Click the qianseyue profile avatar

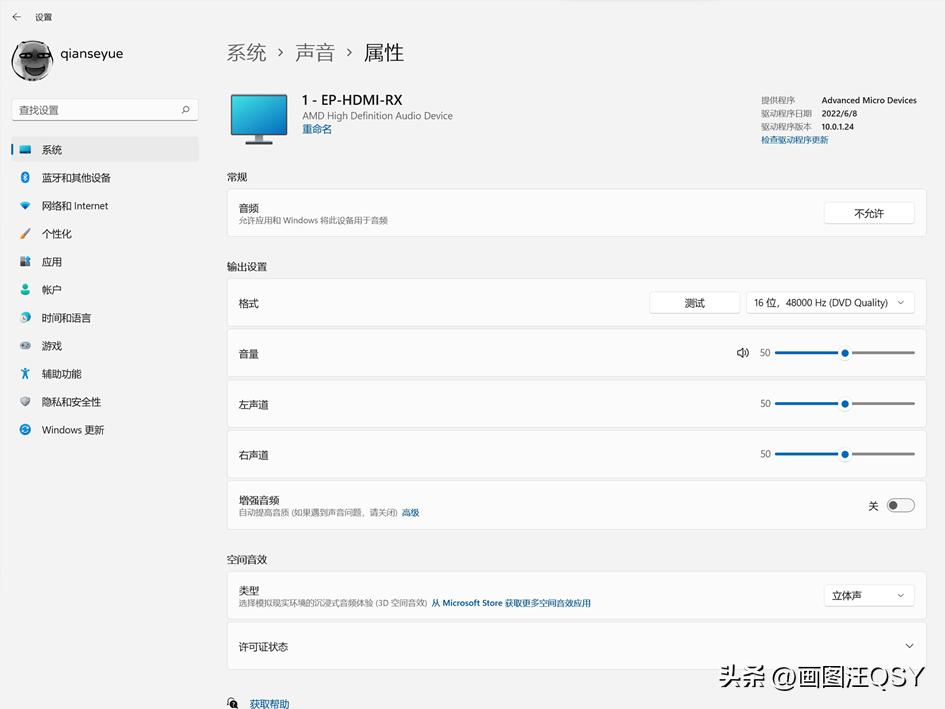32,60
